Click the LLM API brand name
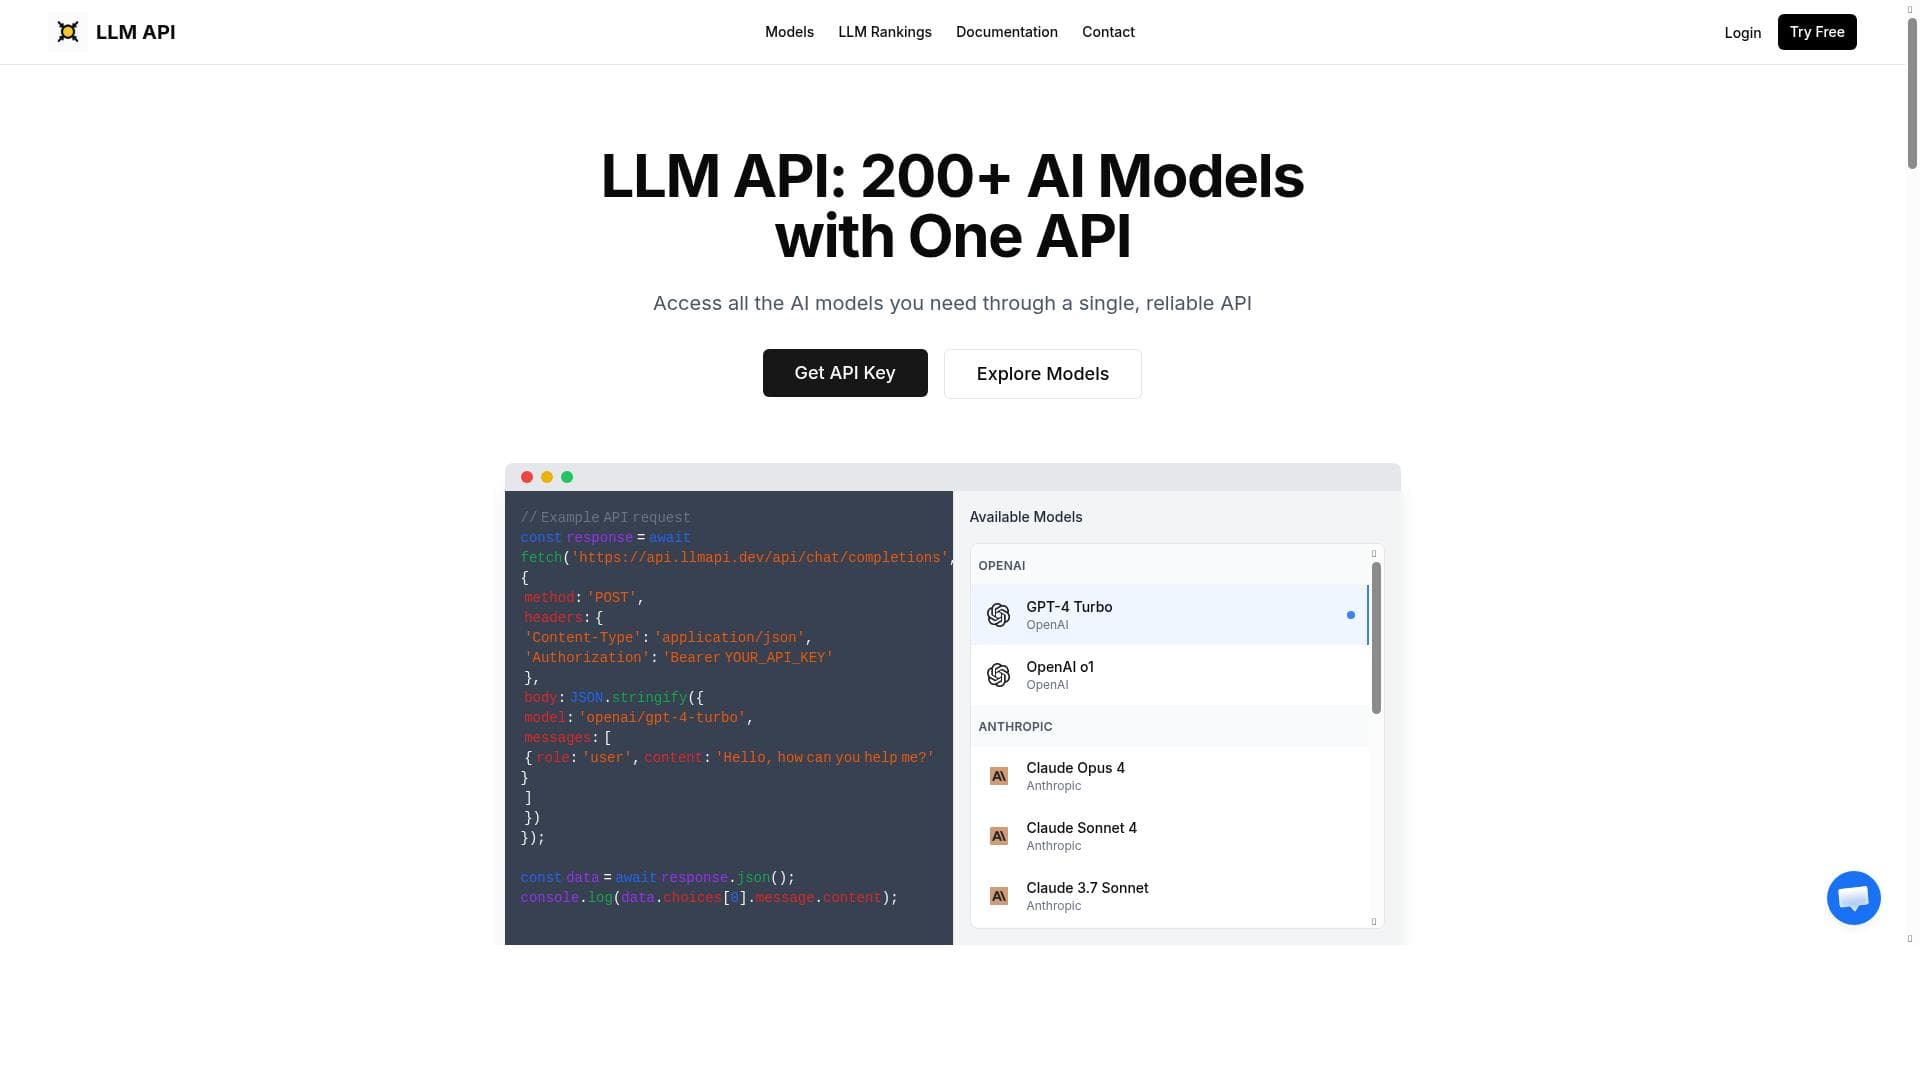Screen dimensions: 1920x1080 [136, 32]
